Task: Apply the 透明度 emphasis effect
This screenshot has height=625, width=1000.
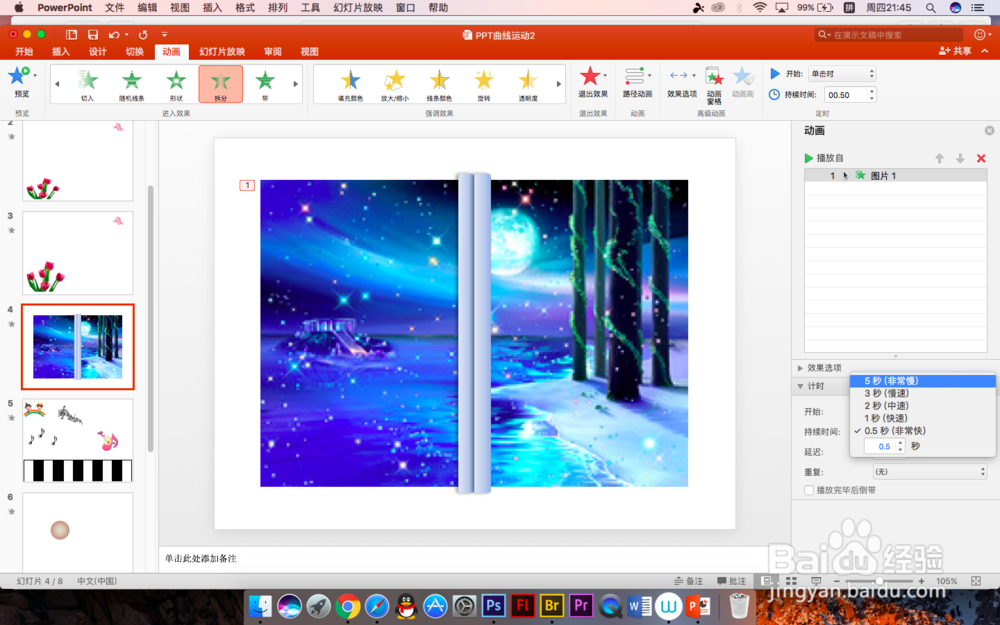Action: pos(528,84)
